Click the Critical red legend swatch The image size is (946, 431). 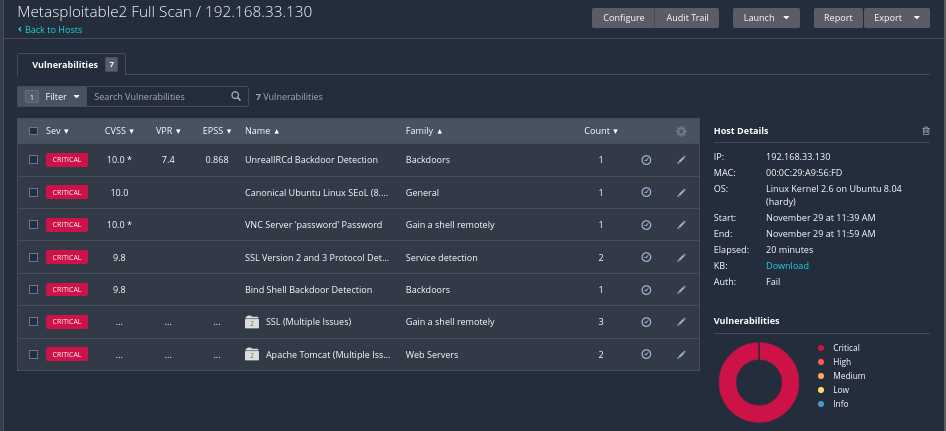(821, 348)
